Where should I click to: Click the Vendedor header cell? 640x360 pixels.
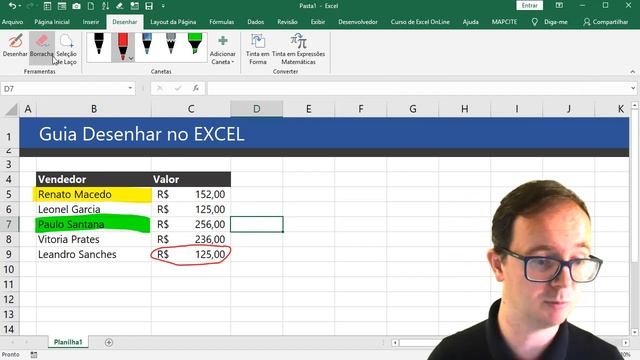pyautogui.click(x=93, y=179)
